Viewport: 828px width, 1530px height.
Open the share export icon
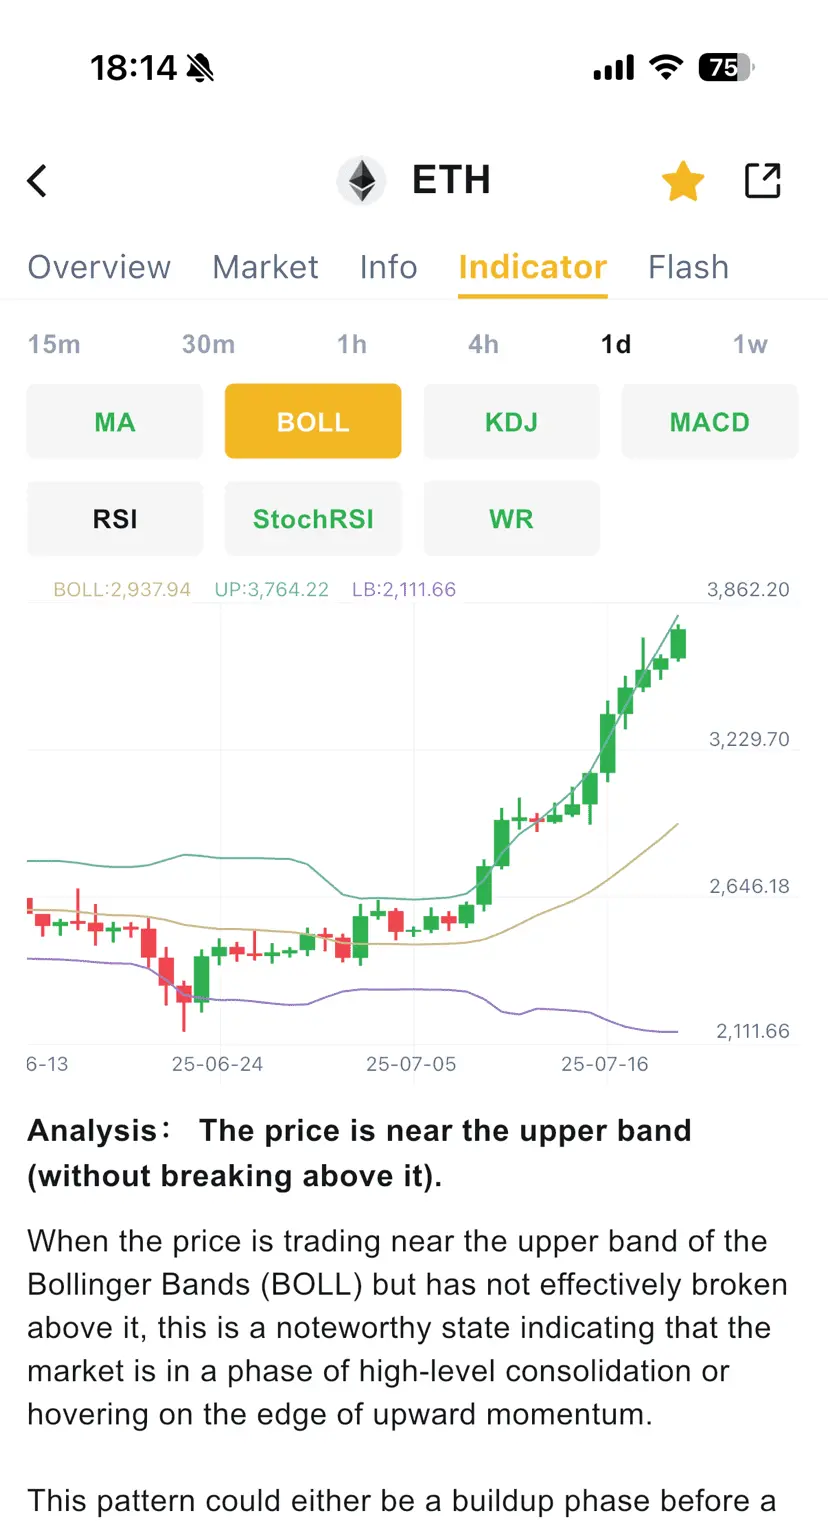[x=763, y=180]
